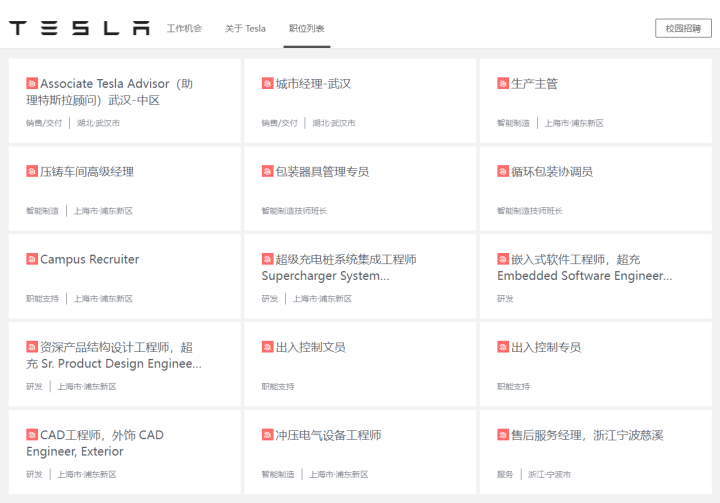Click urgent icon beside Campus Recruiter
Viewport: 720px width, 503px height.
(x=32, y=259)
